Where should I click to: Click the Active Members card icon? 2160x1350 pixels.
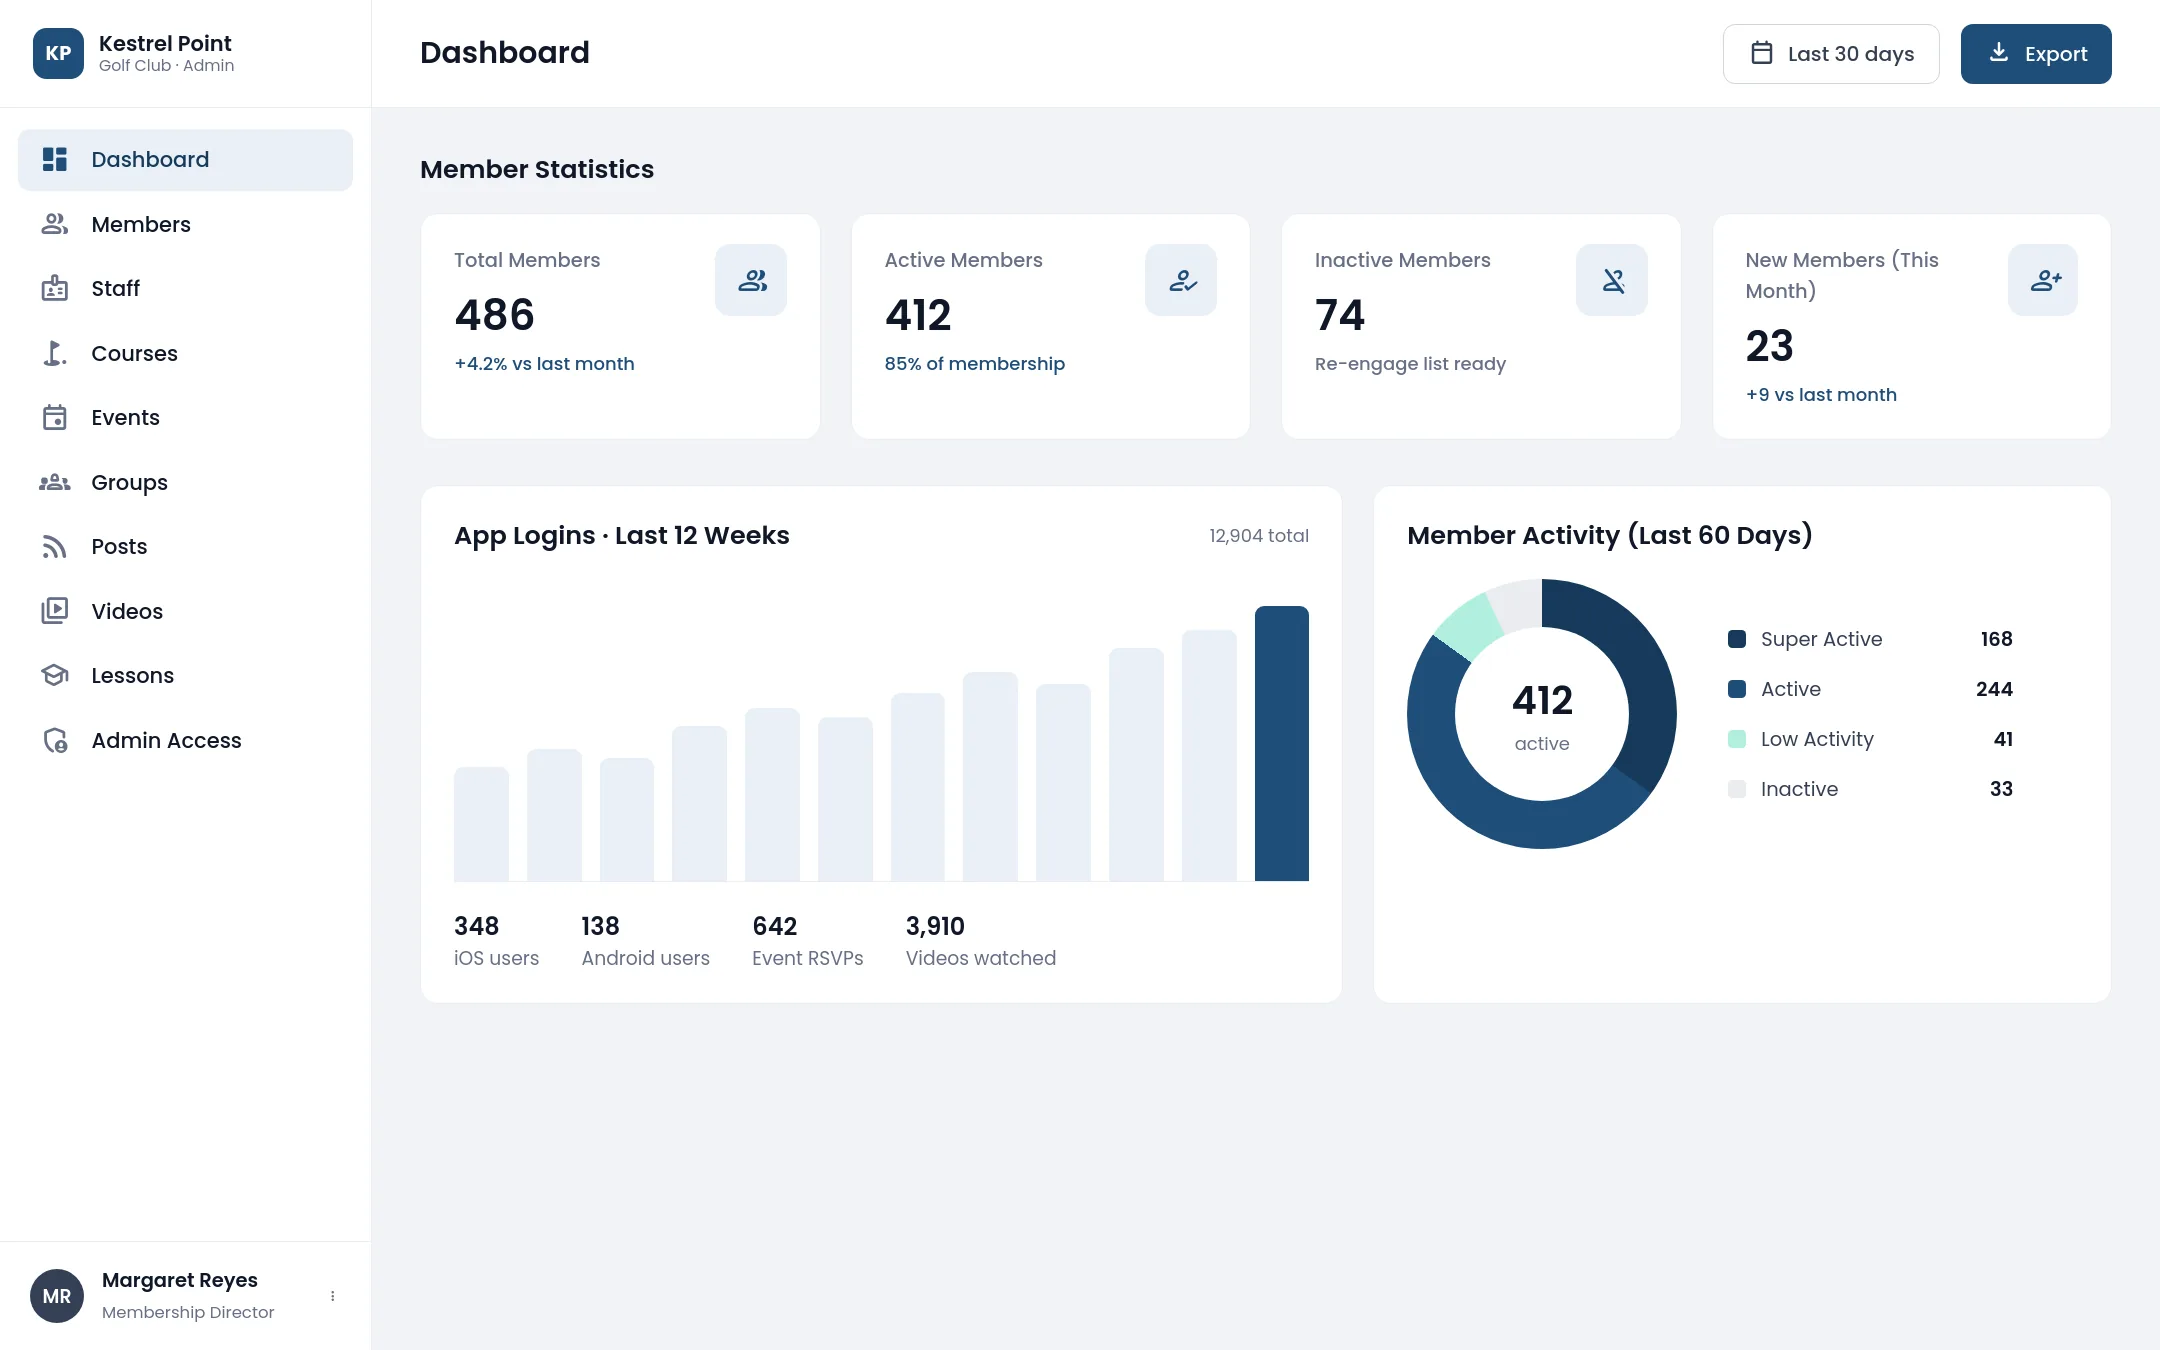(x=1181, y=280)
